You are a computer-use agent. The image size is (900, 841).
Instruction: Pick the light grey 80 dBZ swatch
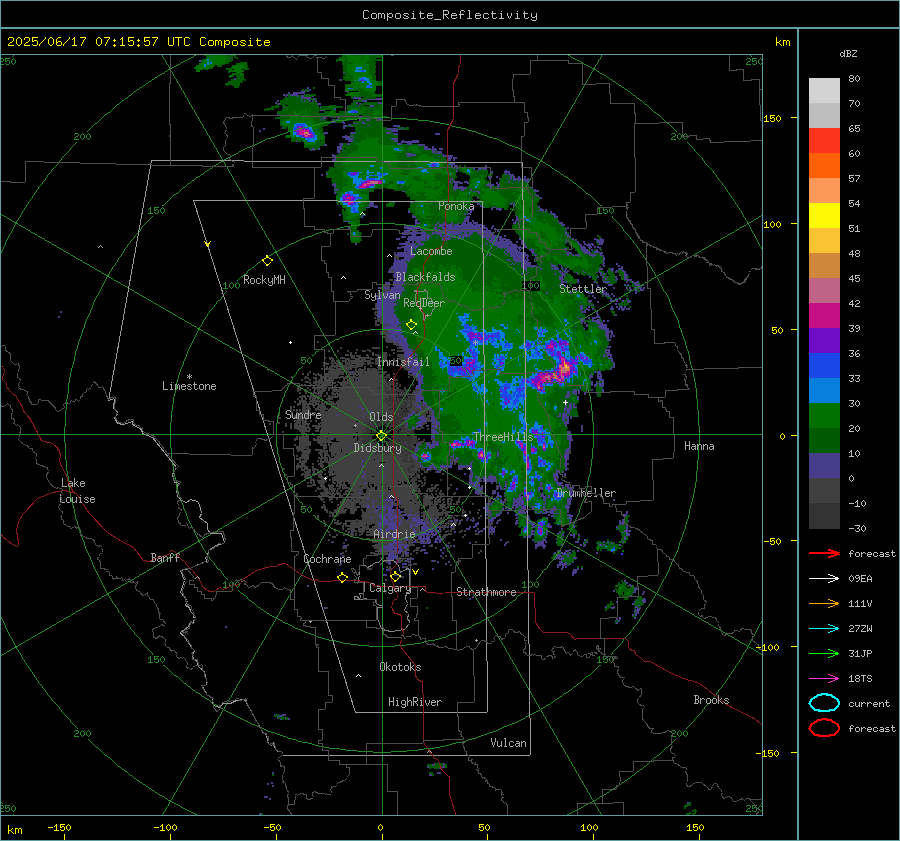click(x=824, y=90)
